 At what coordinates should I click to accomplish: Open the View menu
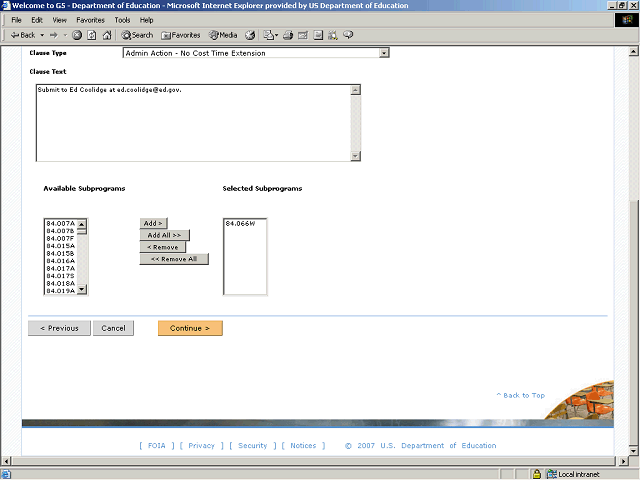[60, 20]
